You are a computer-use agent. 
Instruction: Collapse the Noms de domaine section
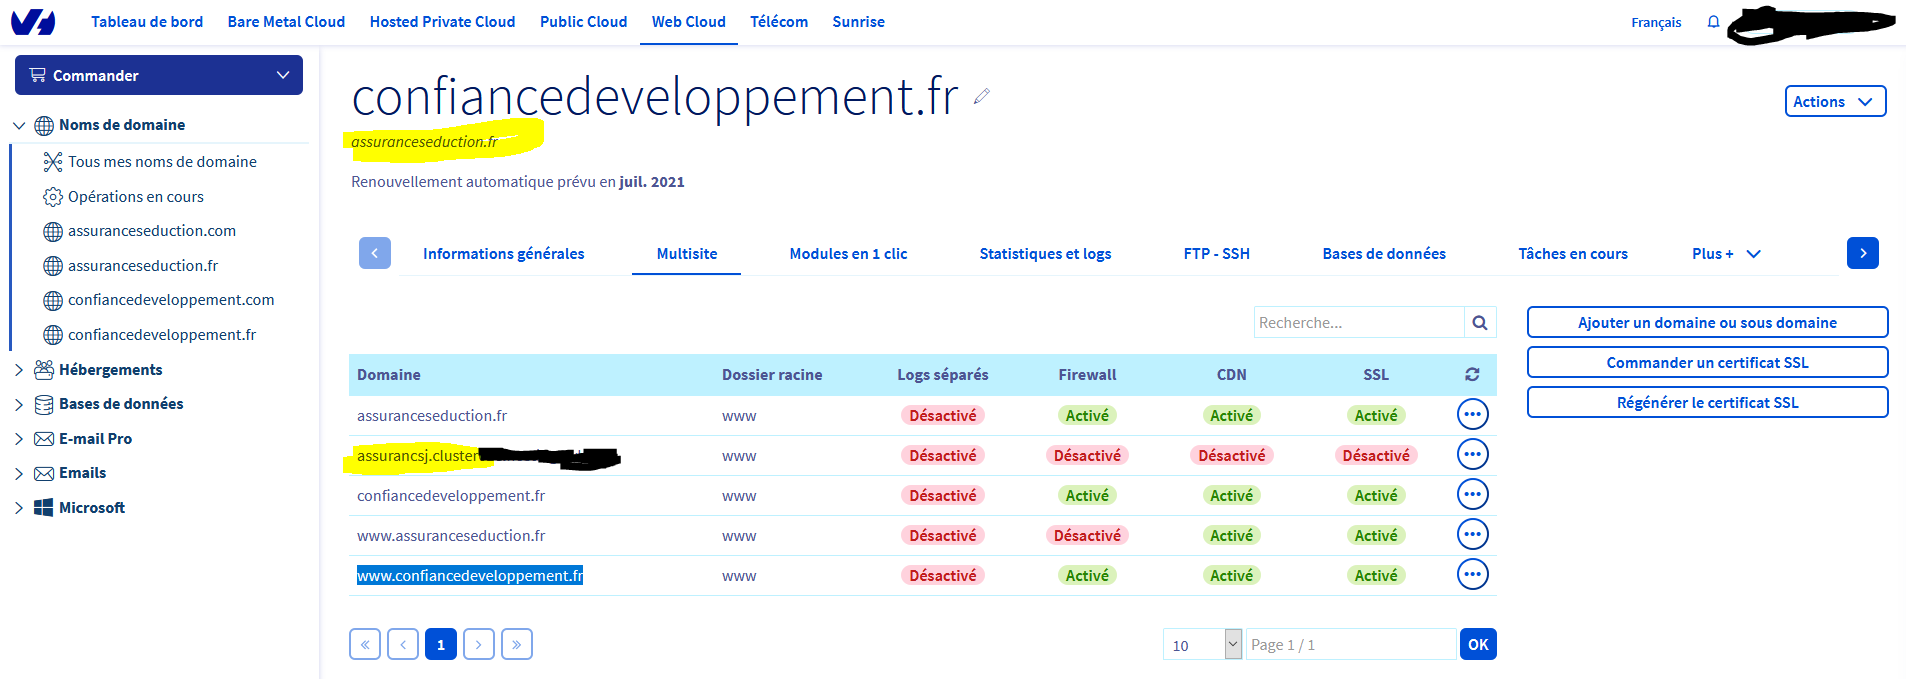tap(19, 125)
